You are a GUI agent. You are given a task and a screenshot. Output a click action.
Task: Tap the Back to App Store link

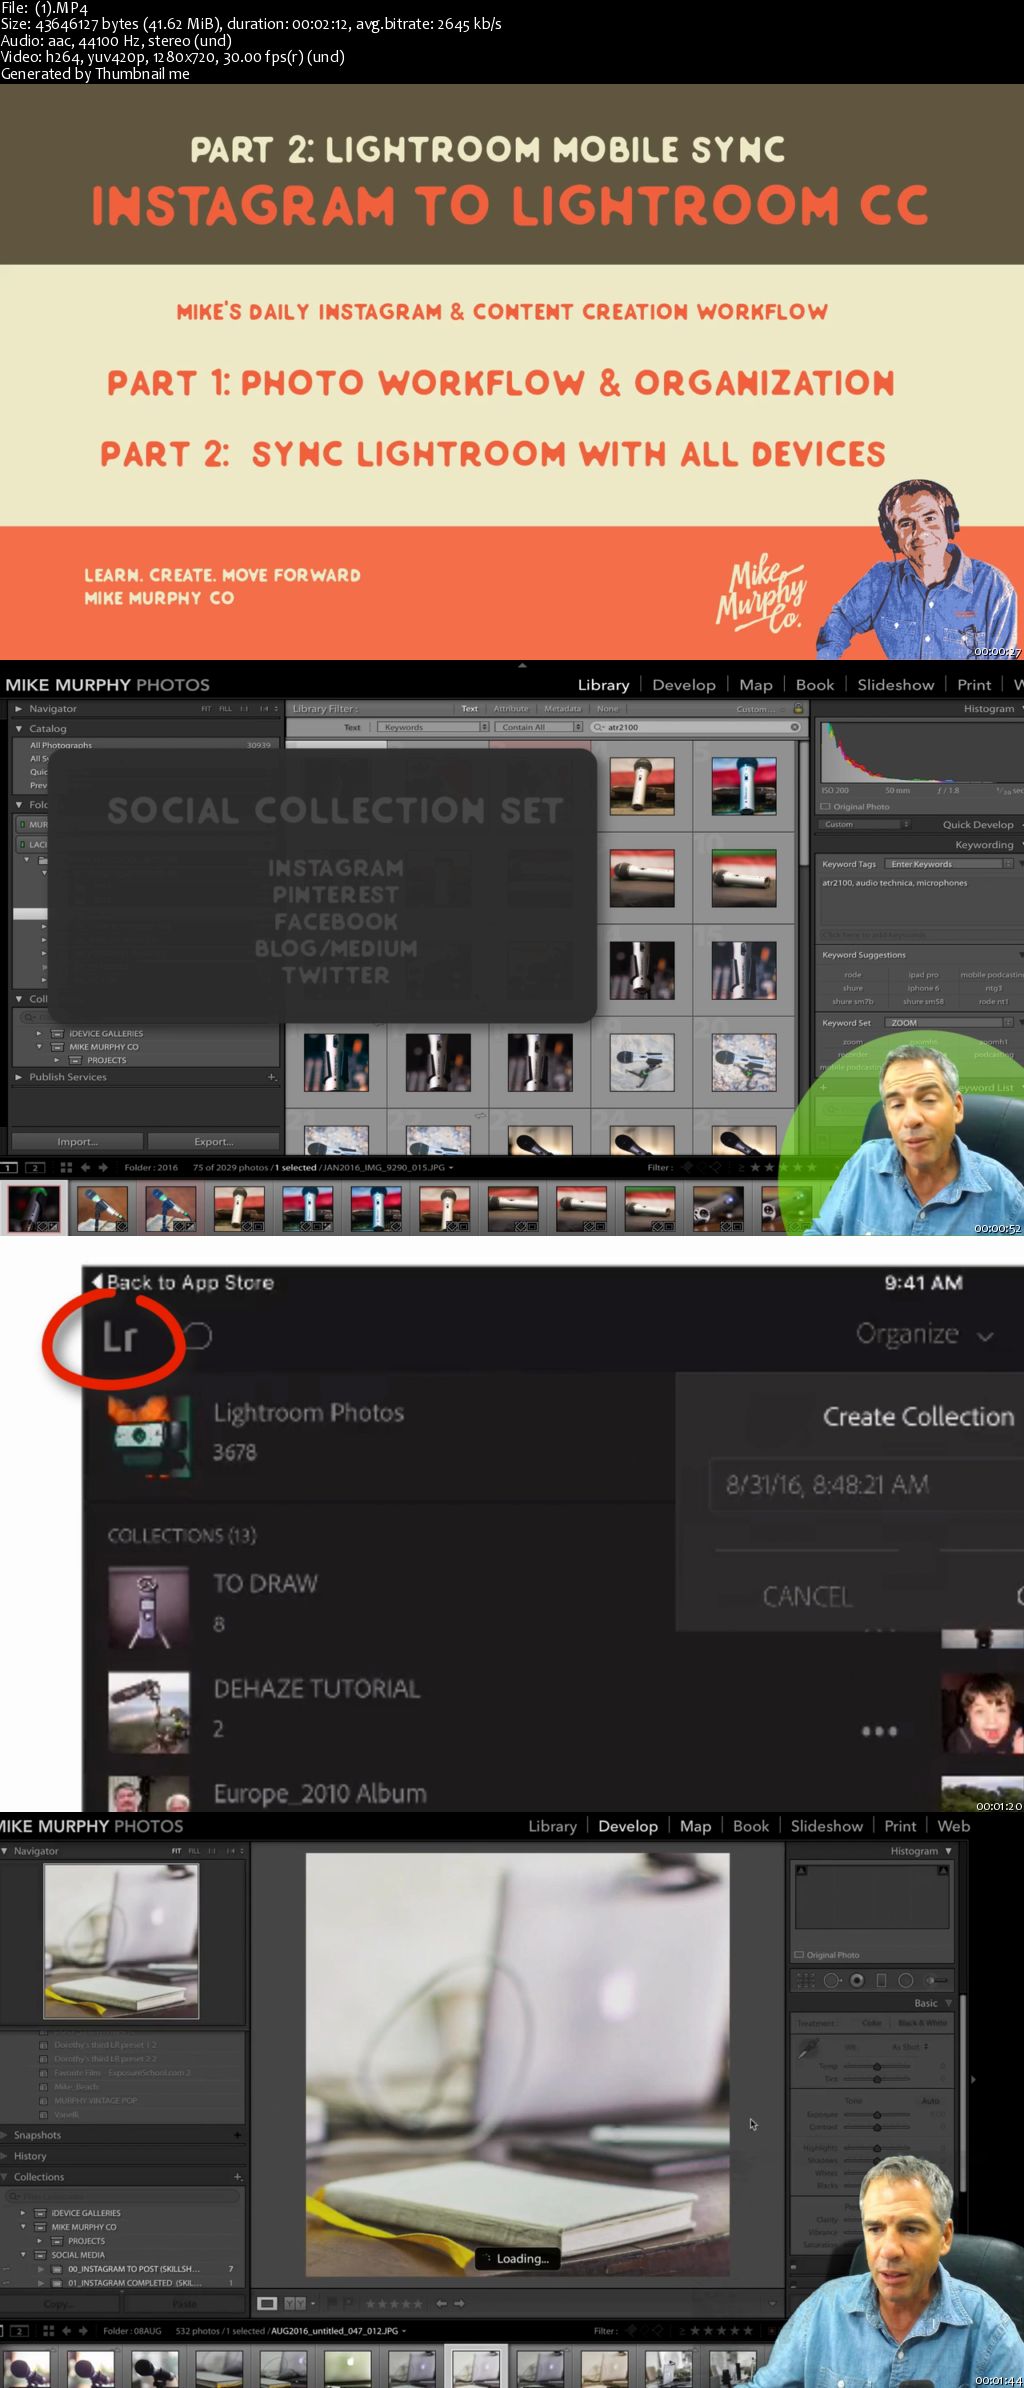[182, 1282]
